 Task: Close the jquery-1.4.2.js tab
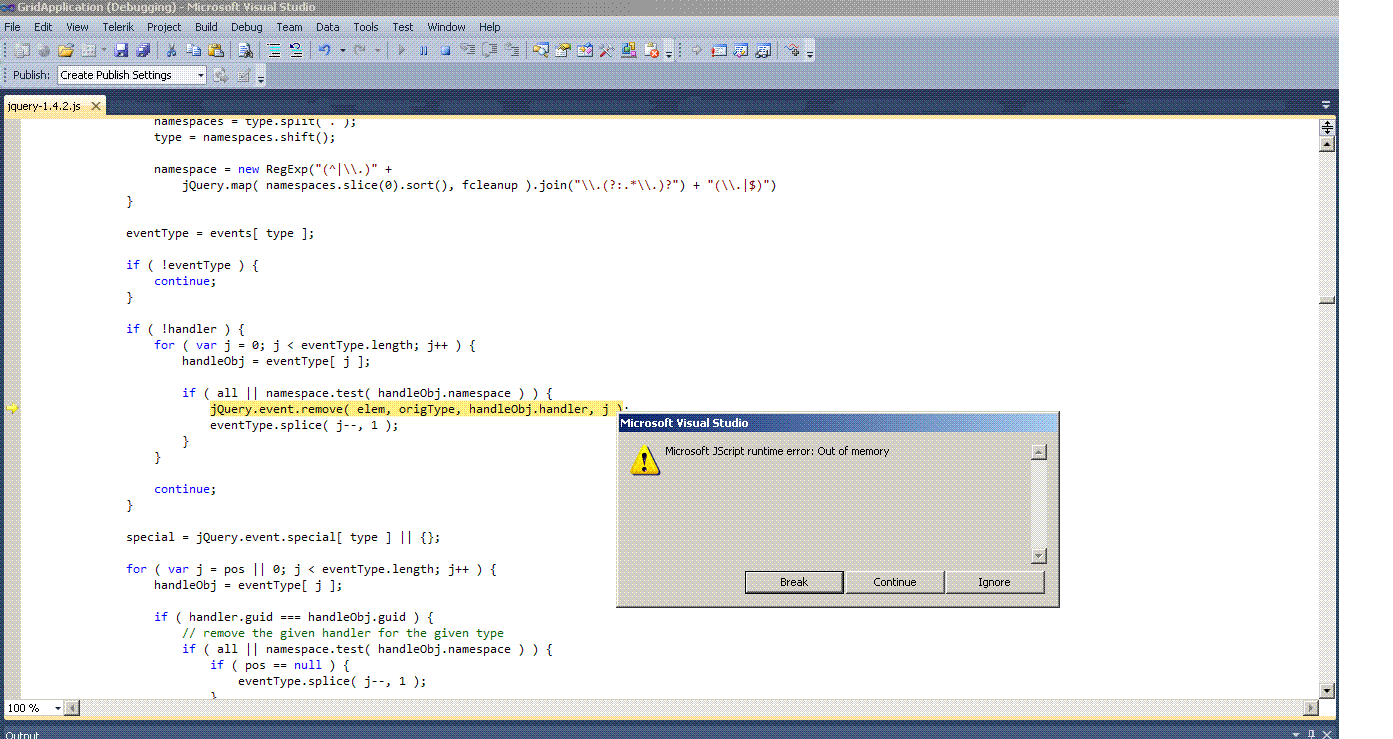[96, 105]
